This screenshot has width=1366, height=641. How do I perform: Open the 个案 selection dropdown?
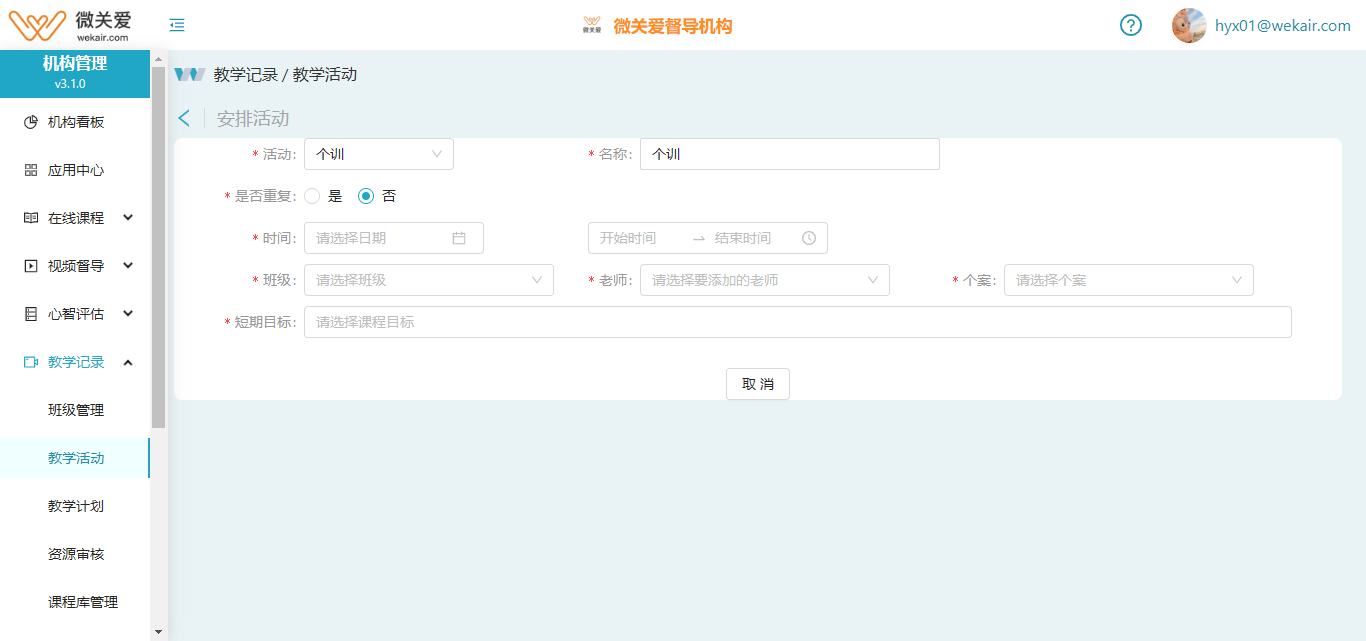[x=1128, y=280]
